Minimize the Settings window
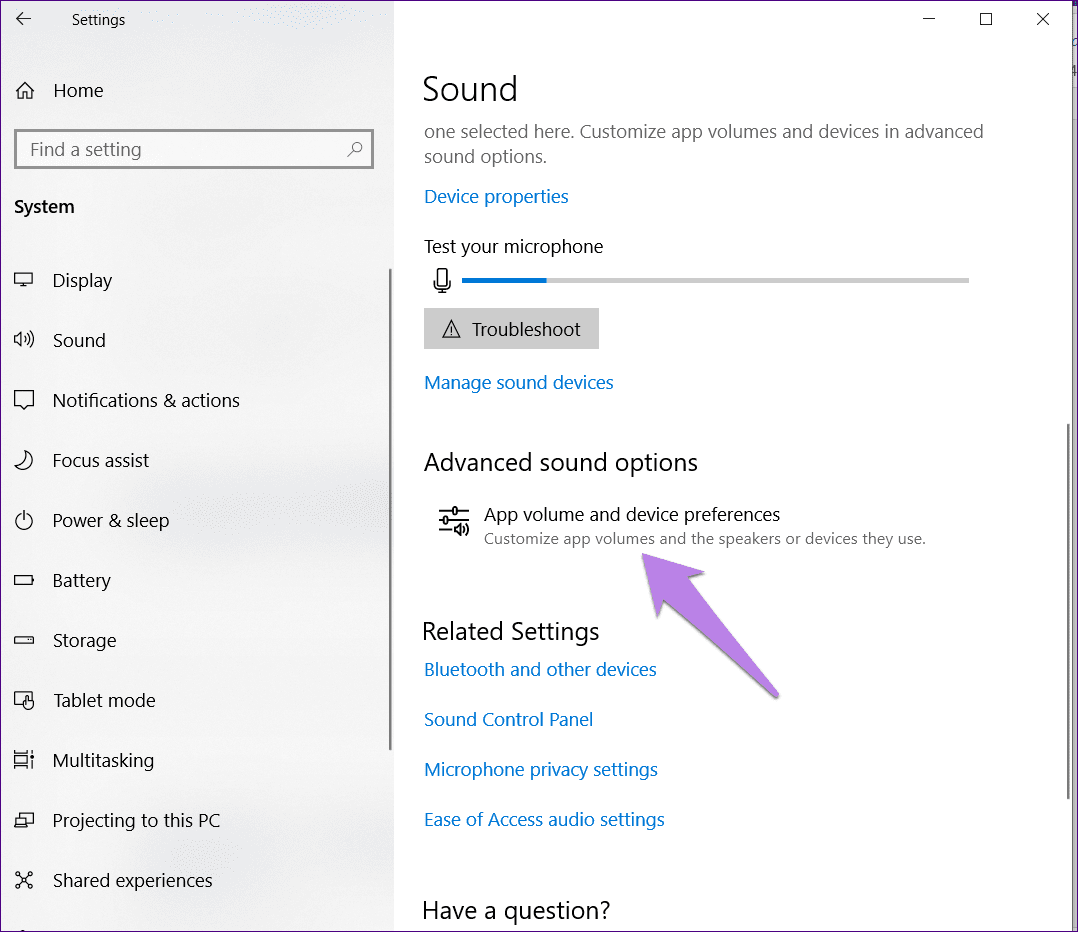This screenshot has height=932, width=1078. coord(929,19)
